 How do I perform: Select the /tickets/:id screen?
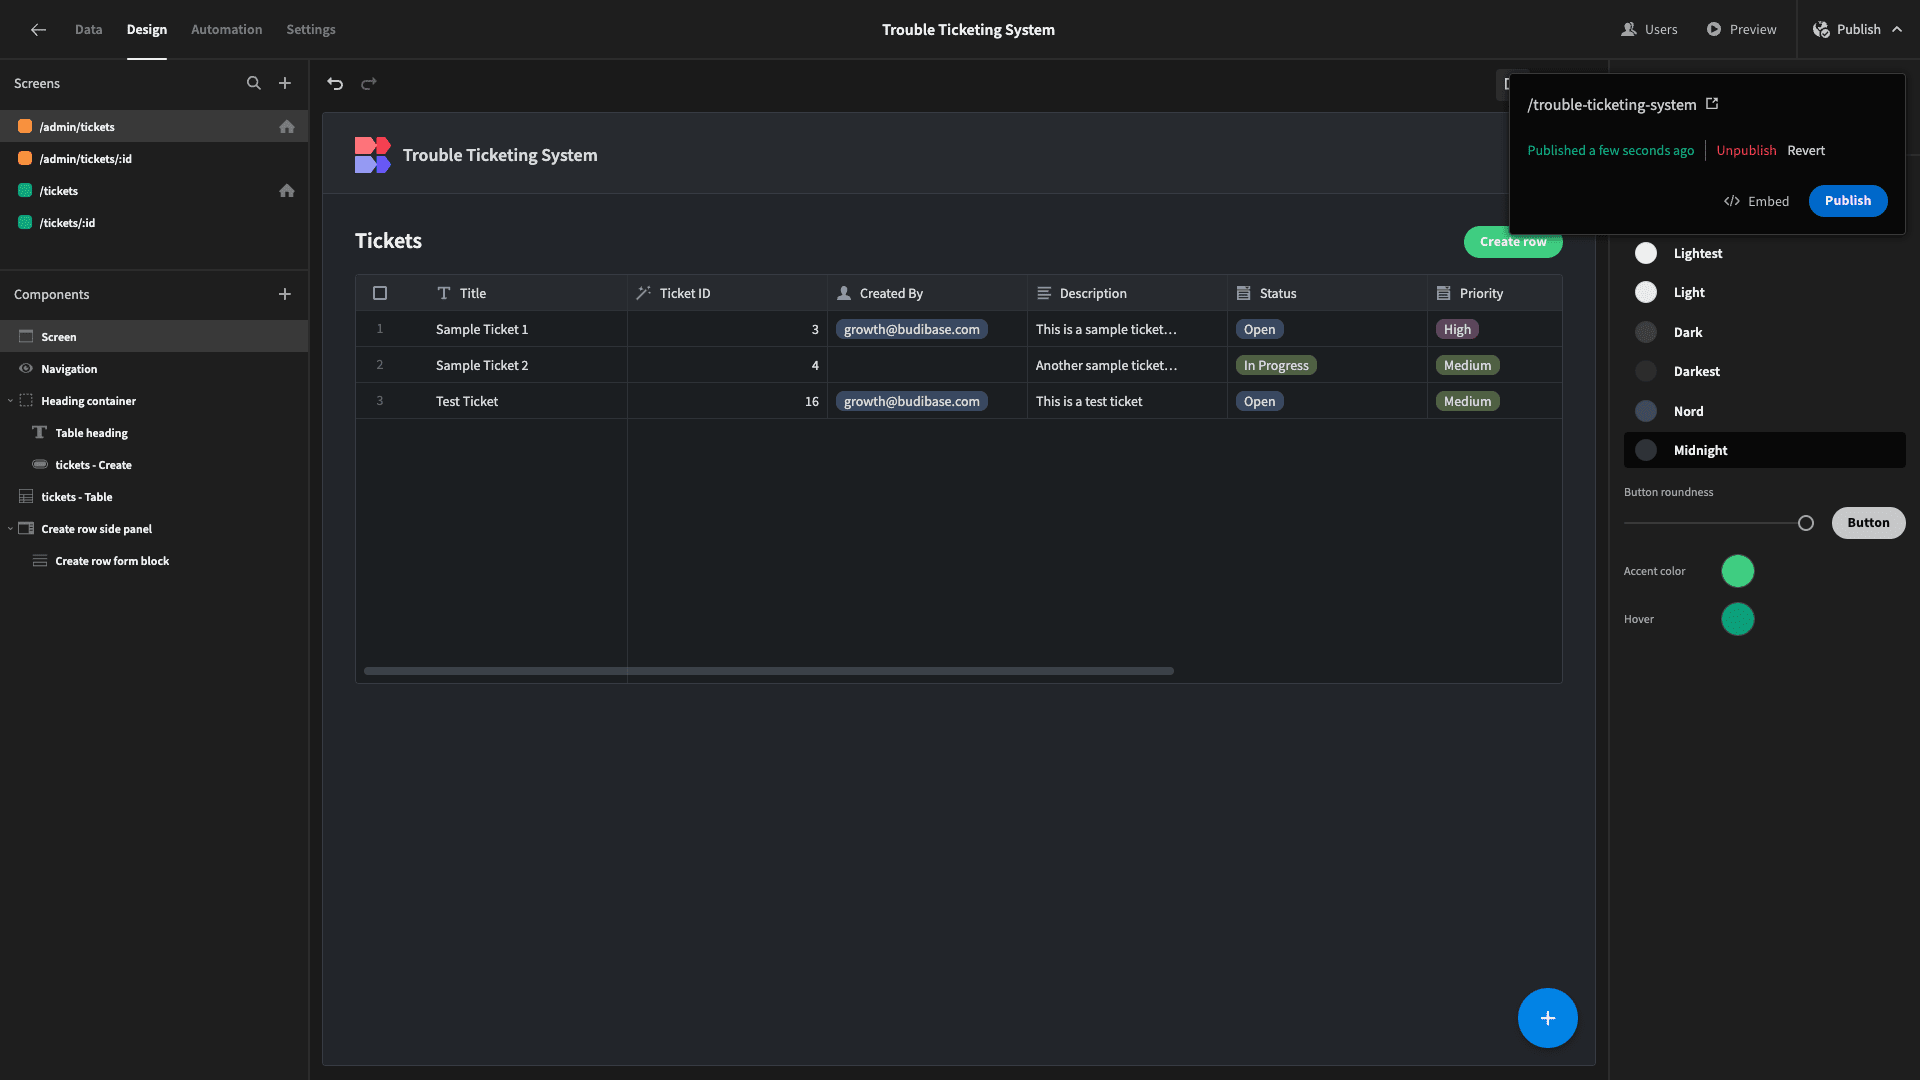154,223
